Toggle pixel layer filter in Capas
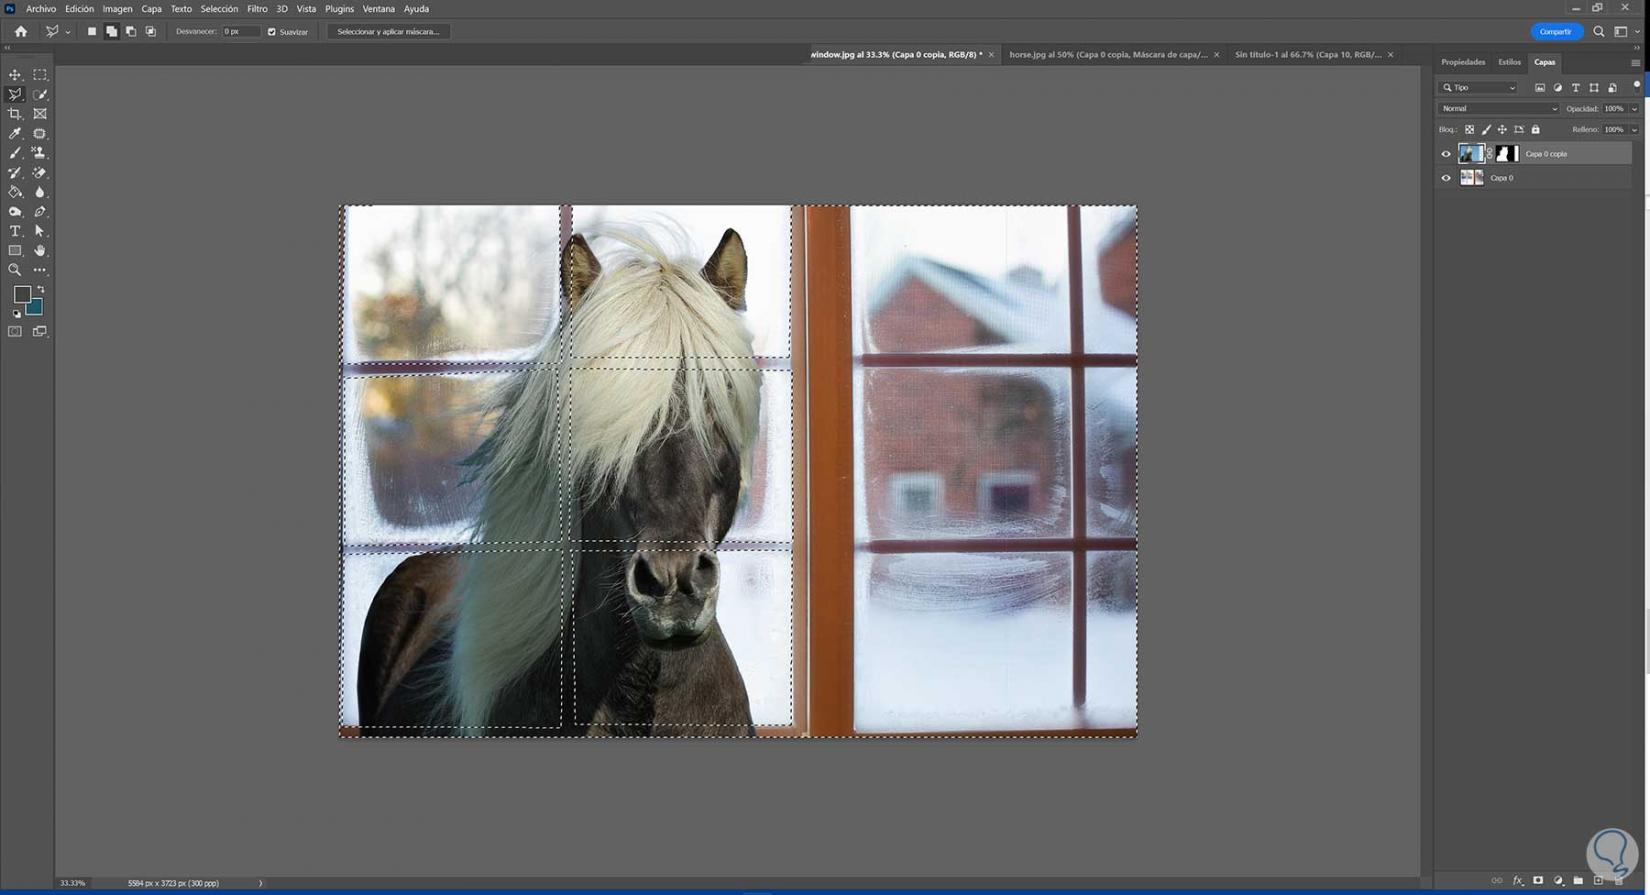This screenshot has width=1650, height=895. 1540,88
